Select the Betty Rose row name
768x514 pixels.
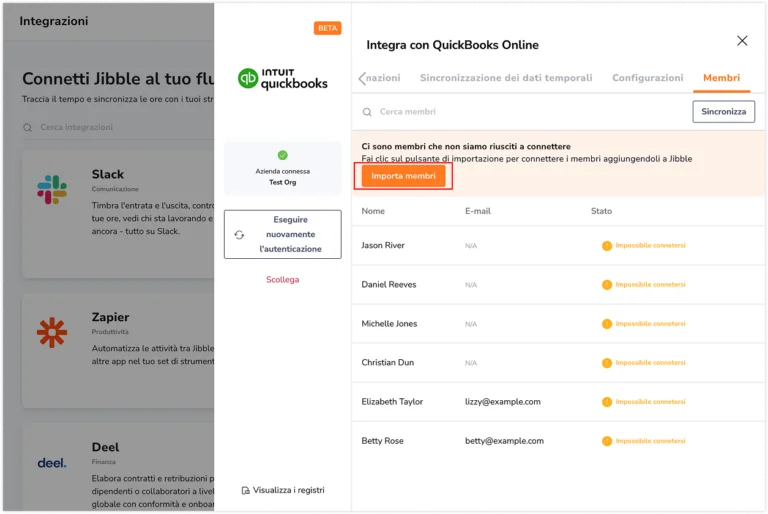(x=382, y=441)
